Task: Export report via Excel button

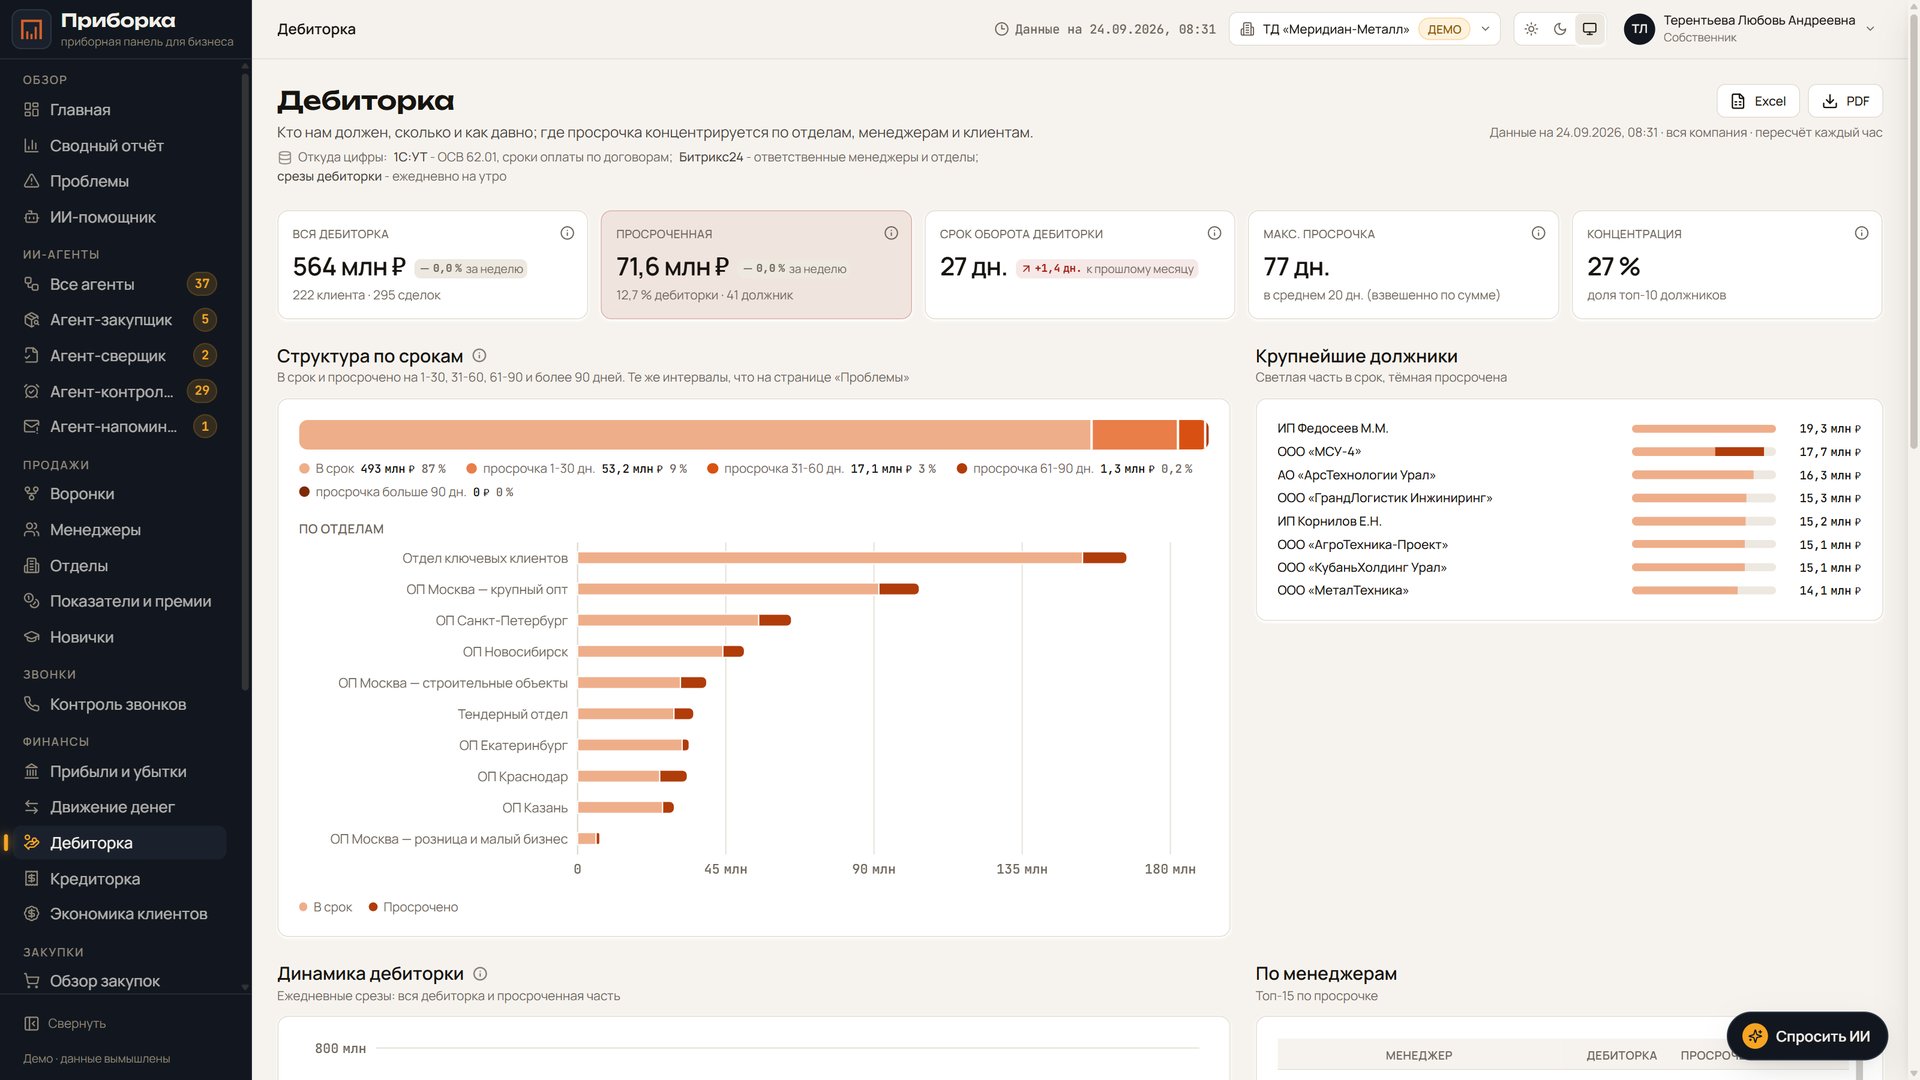Action: pyautogui.click(x=1758, y=101)
